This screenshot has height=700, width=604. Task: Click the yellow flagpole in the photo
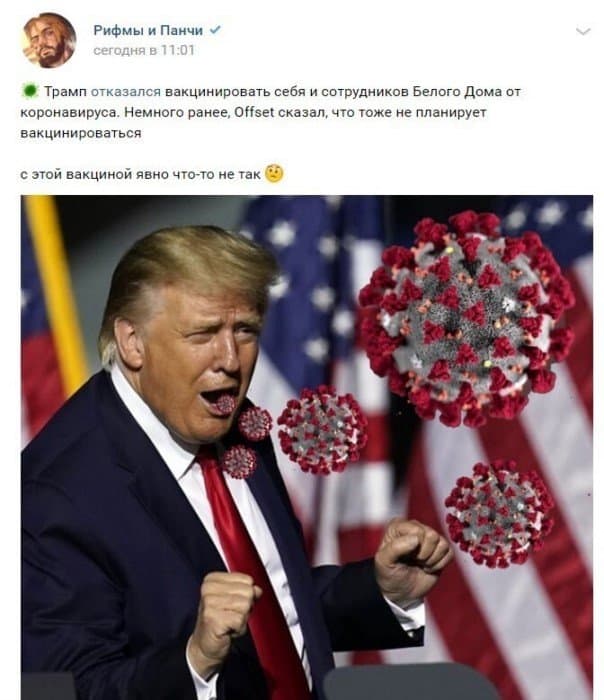point(56,292)
